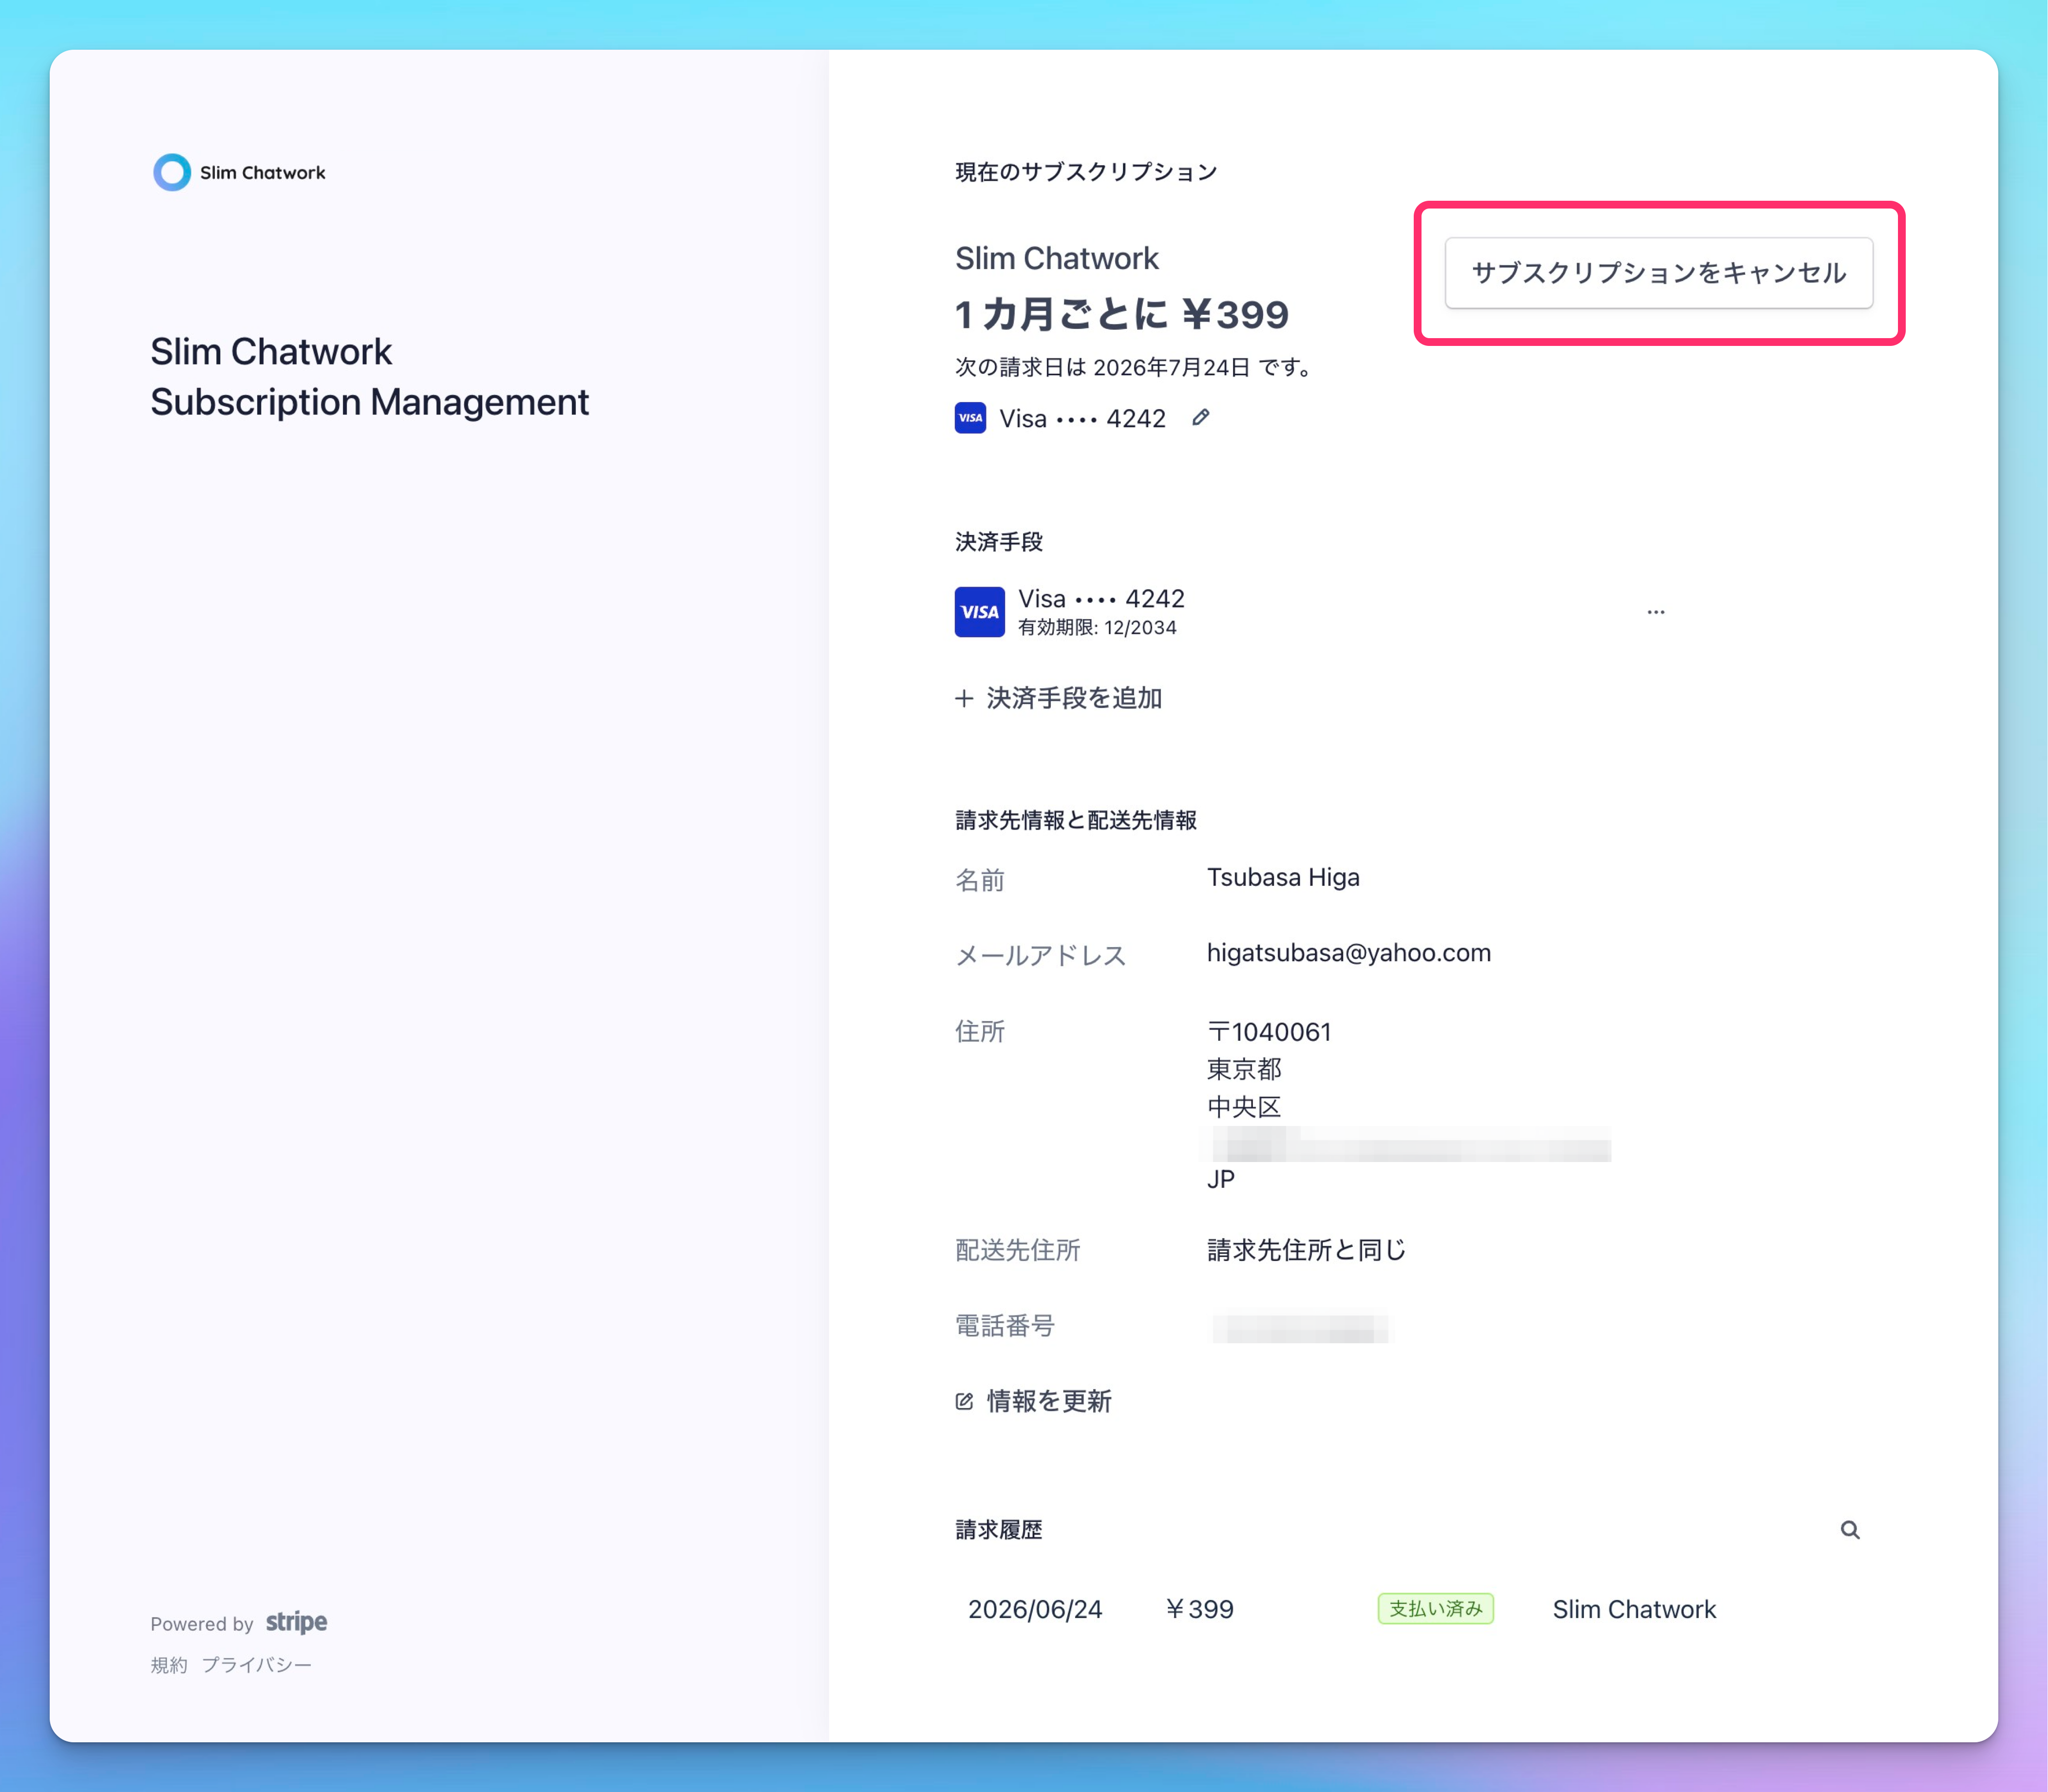
Task: Click the plus icon for 決済手段を追加
Action: (x=964, y=698)
